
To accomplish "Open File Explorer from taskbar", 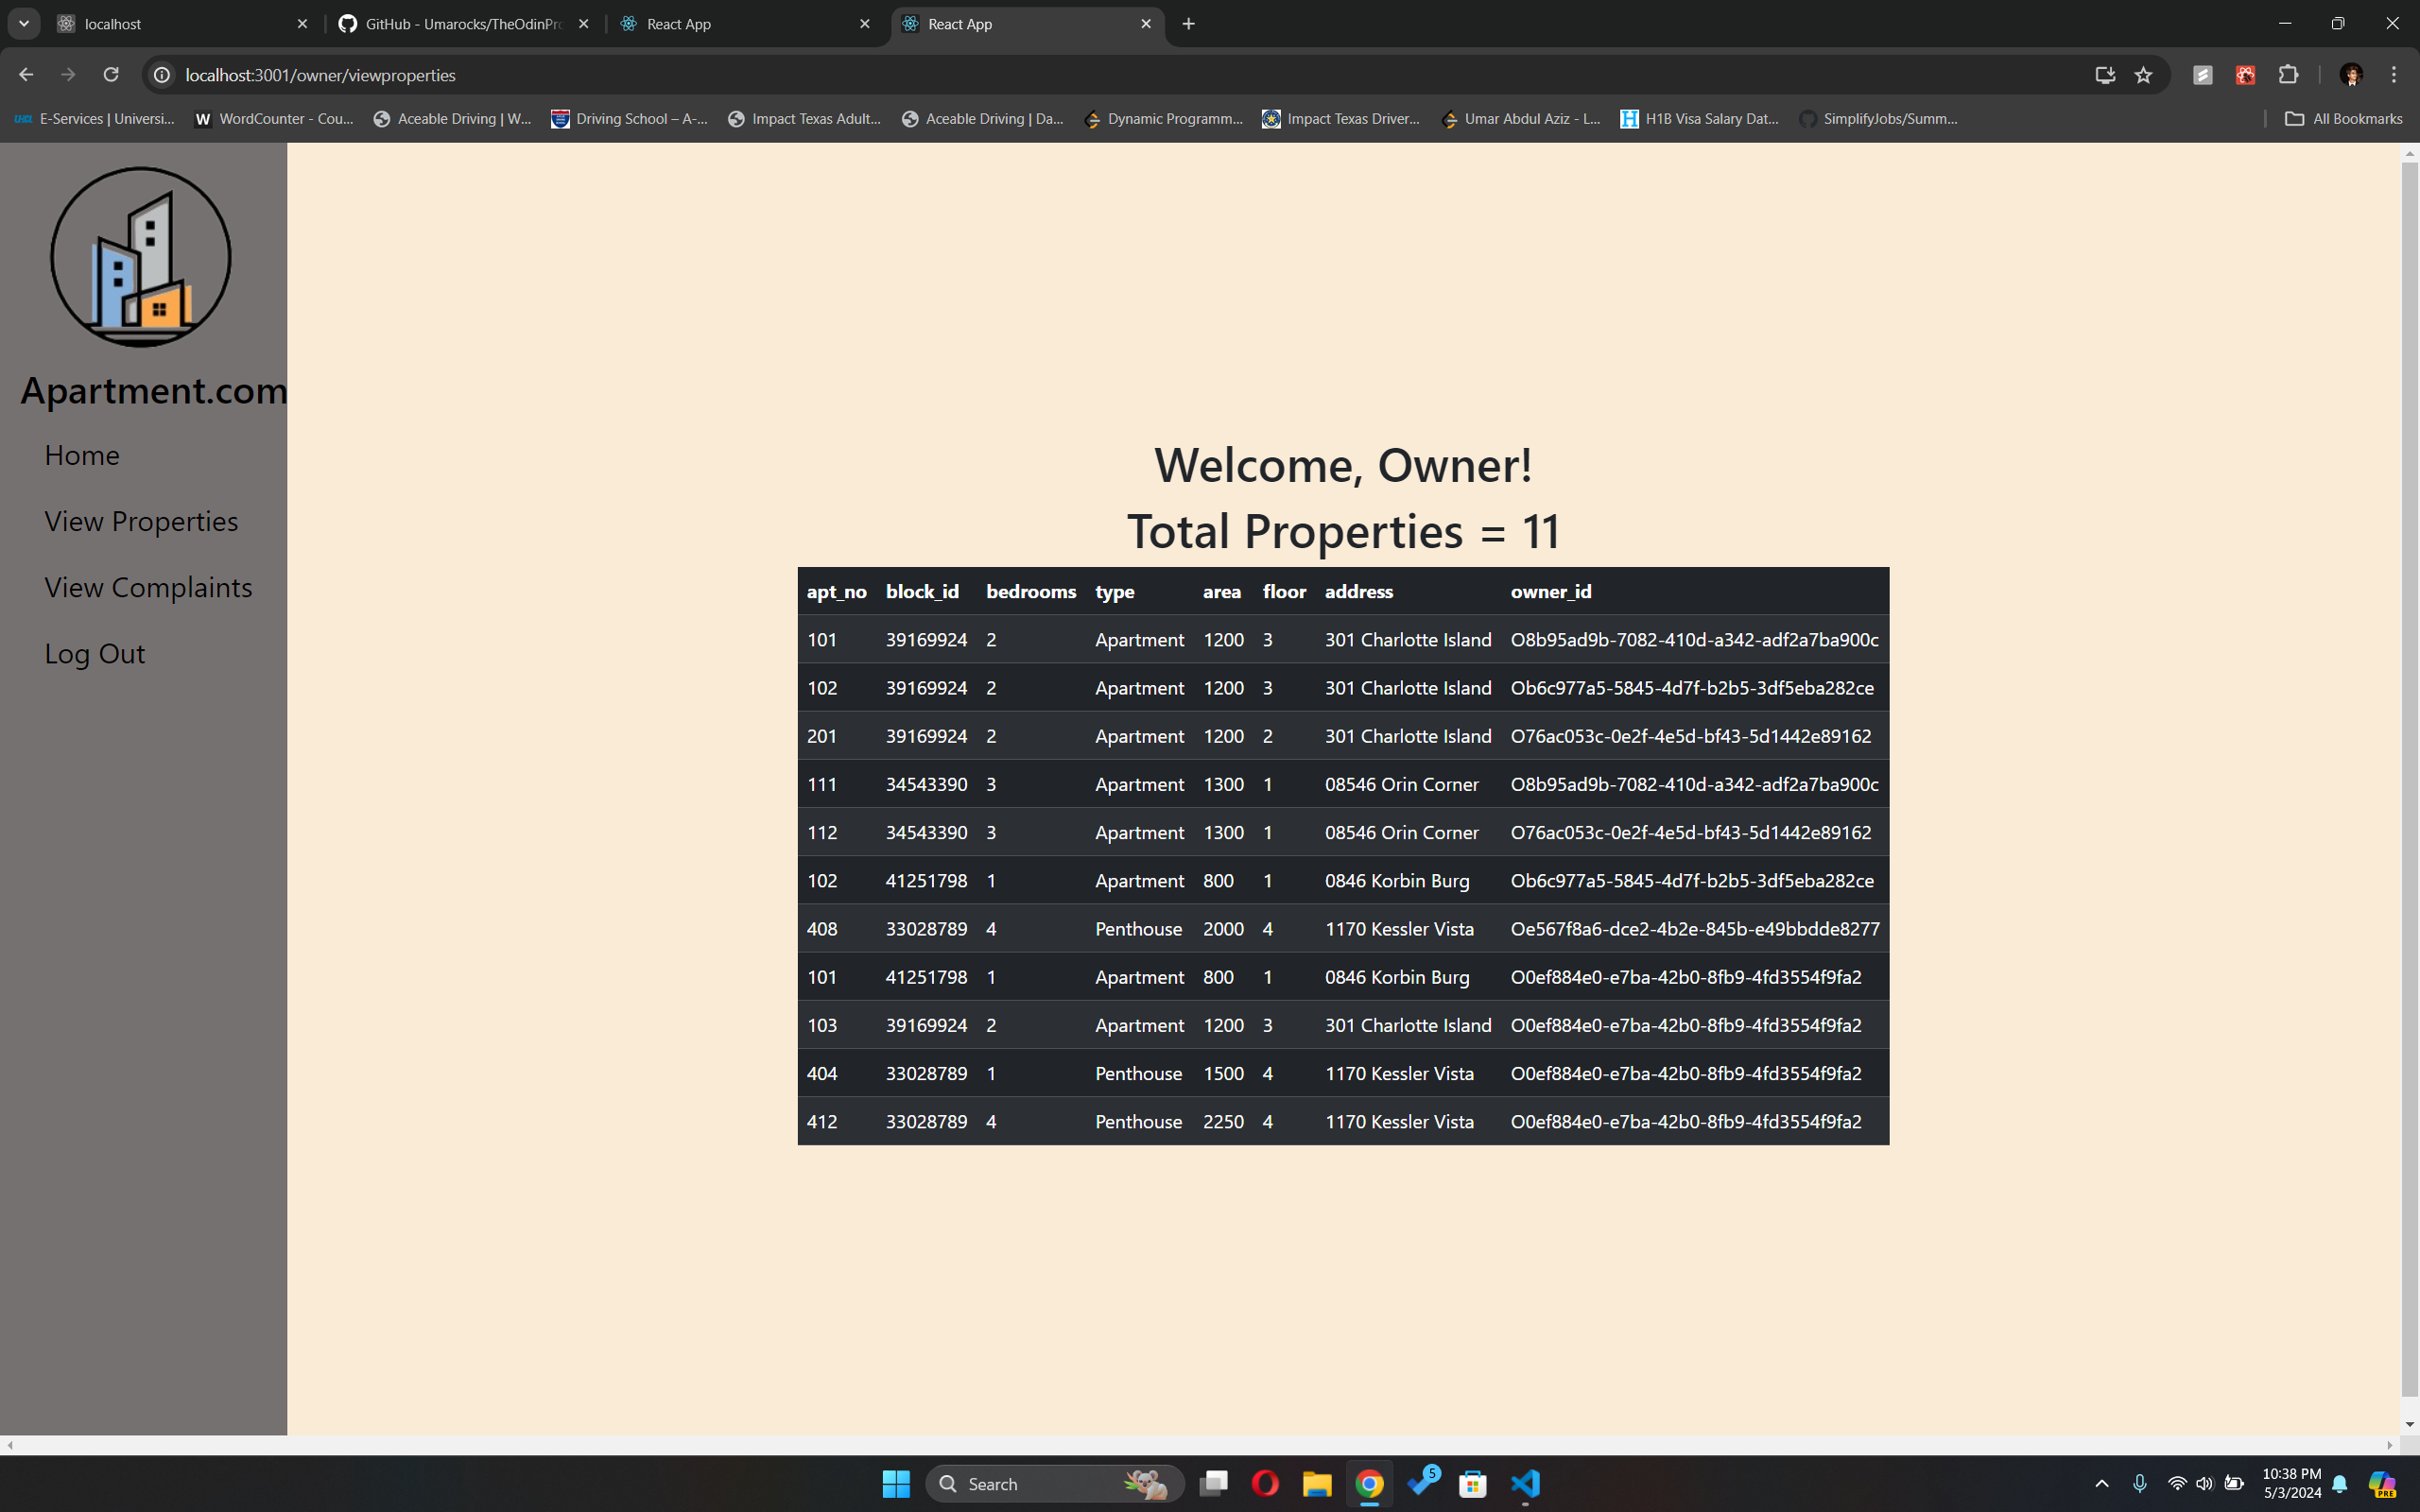I will coord(1317,1483).
